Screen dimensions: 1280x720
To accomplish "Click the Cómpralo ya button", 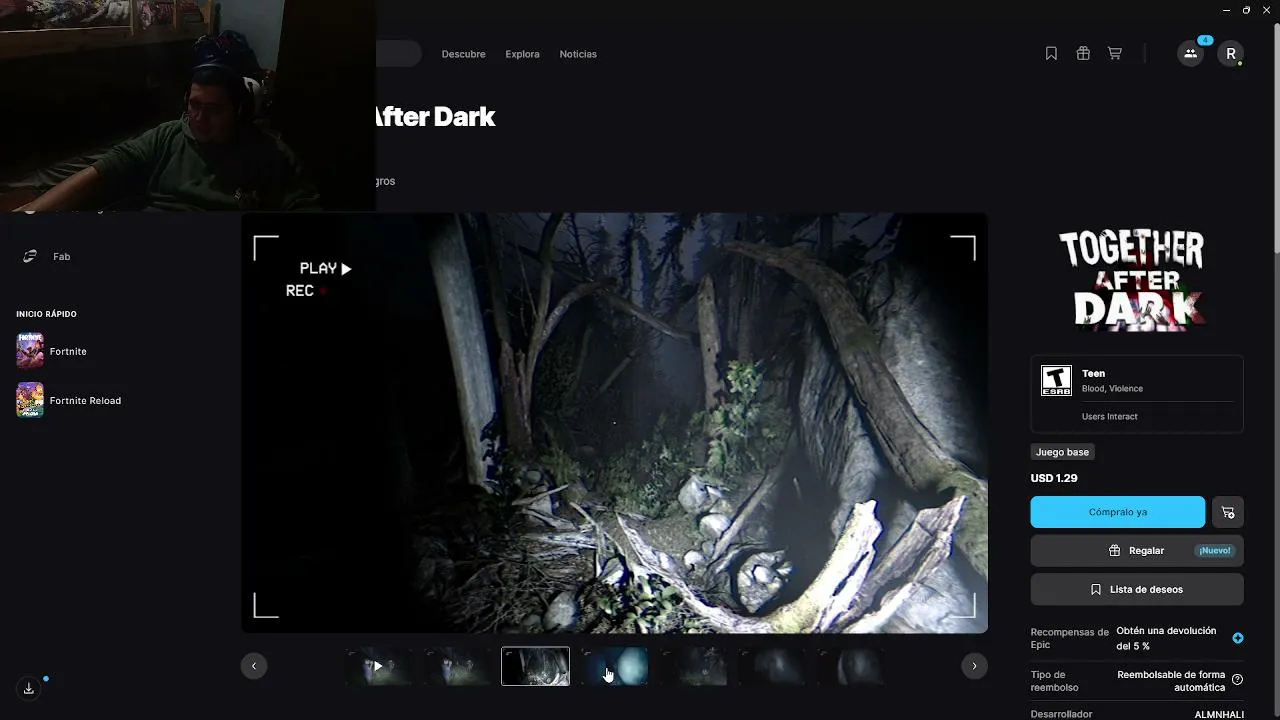I will [x=1118, y=512].
